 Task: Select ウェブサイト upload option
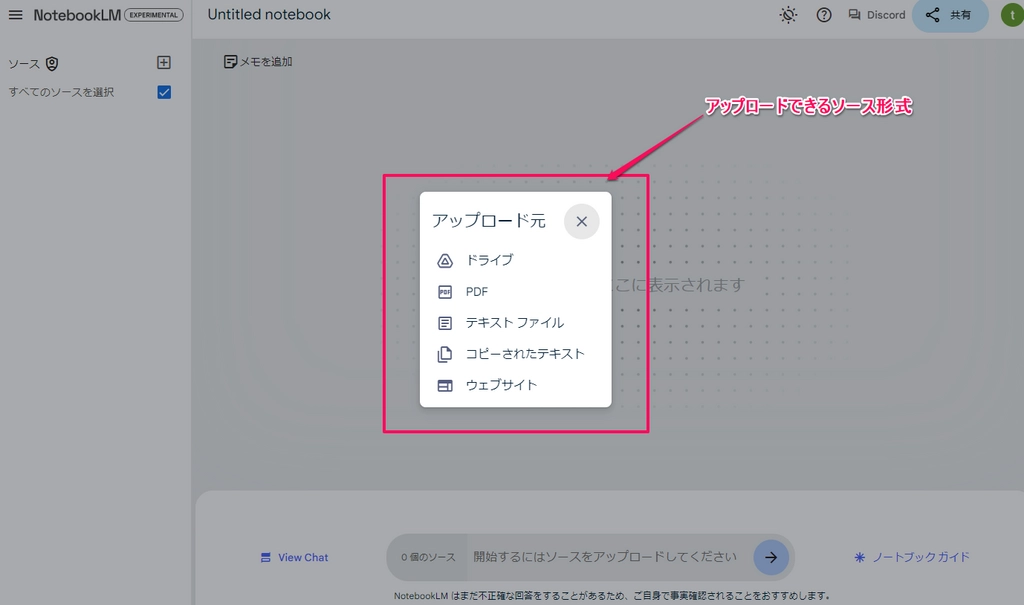(x=515, y=385)
